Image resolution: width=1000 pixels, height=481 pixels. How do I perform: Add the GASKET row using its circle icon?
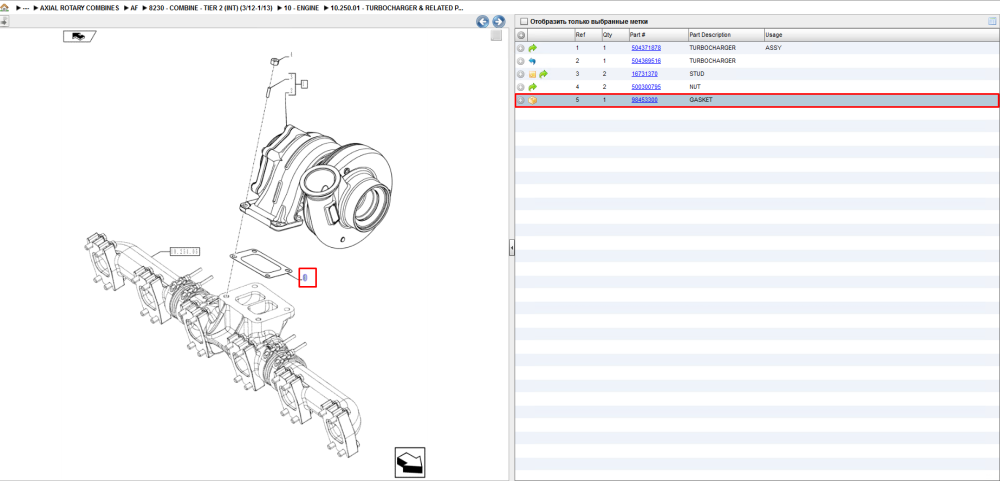tap(521, 100)
